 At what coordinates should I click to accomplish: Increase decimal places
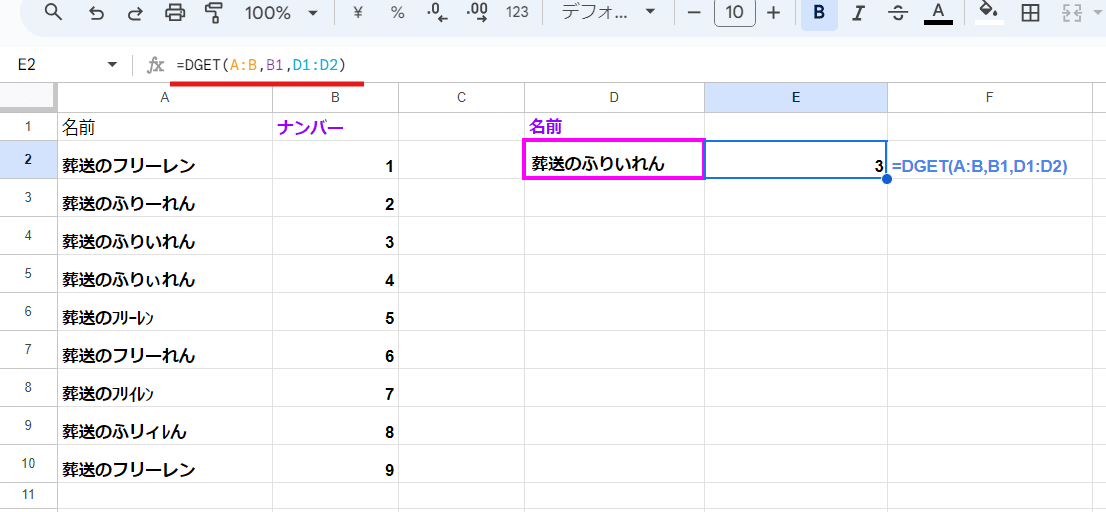(x=478, y=12)
